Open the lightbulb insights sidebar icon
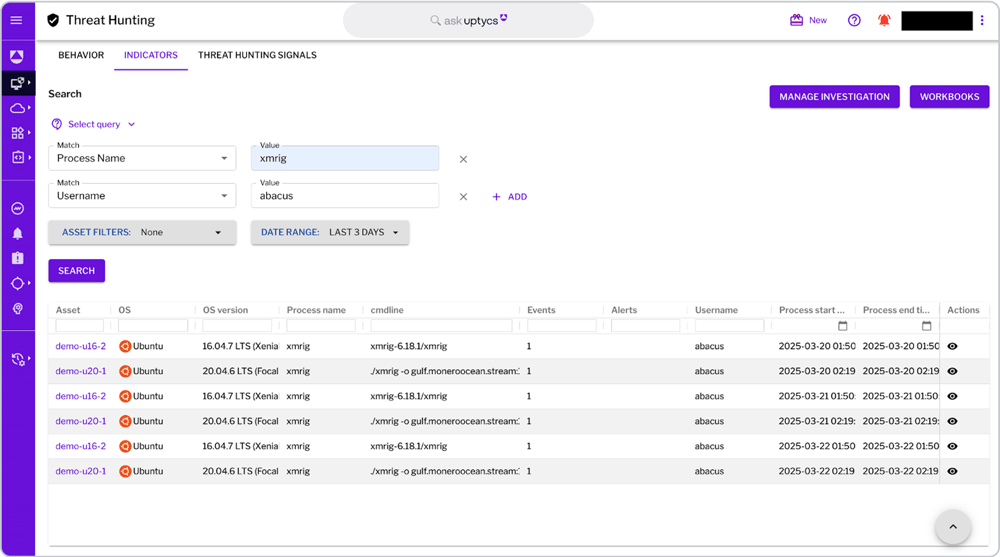 (17, 309)
